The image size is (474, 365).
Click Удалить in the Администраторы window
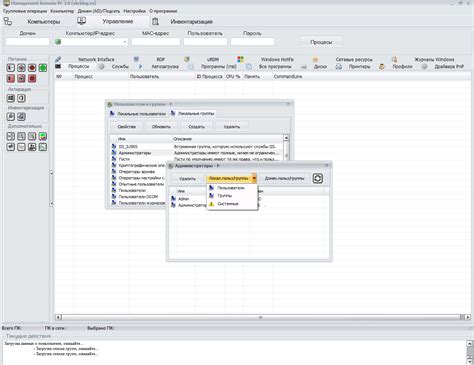pos(187,179)
